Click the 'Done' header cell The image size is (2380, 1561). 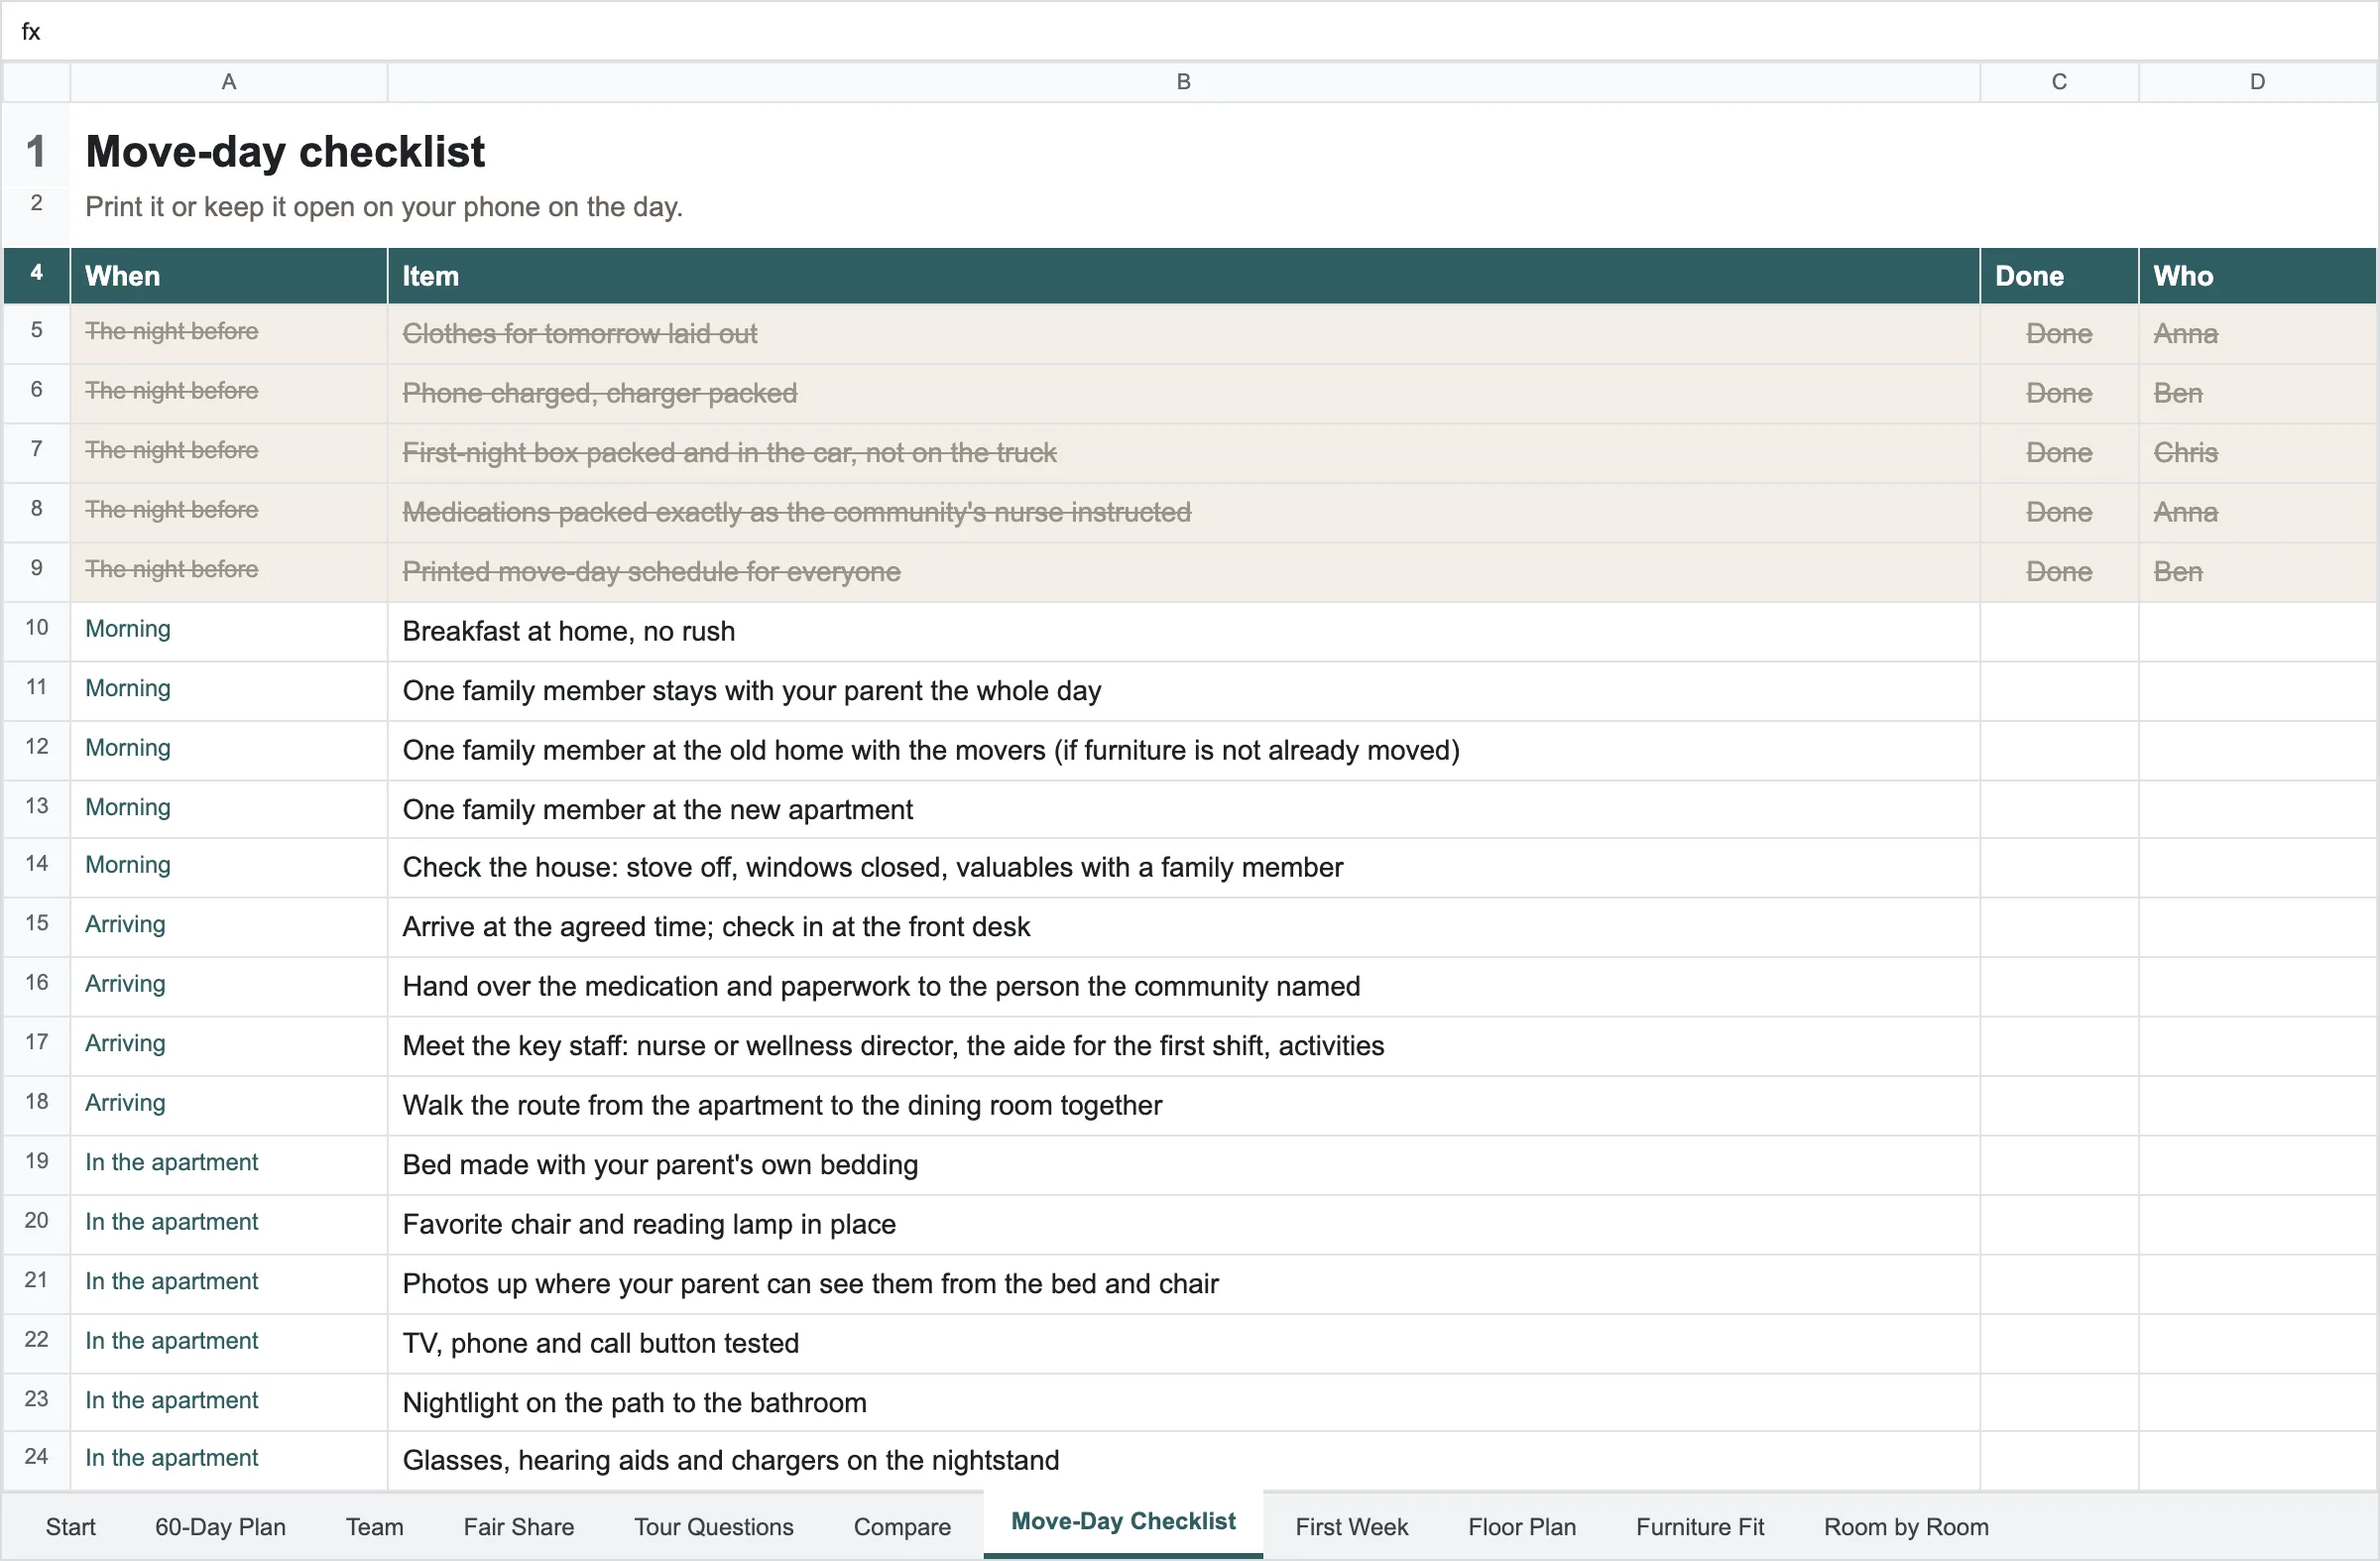point(2059,276)
